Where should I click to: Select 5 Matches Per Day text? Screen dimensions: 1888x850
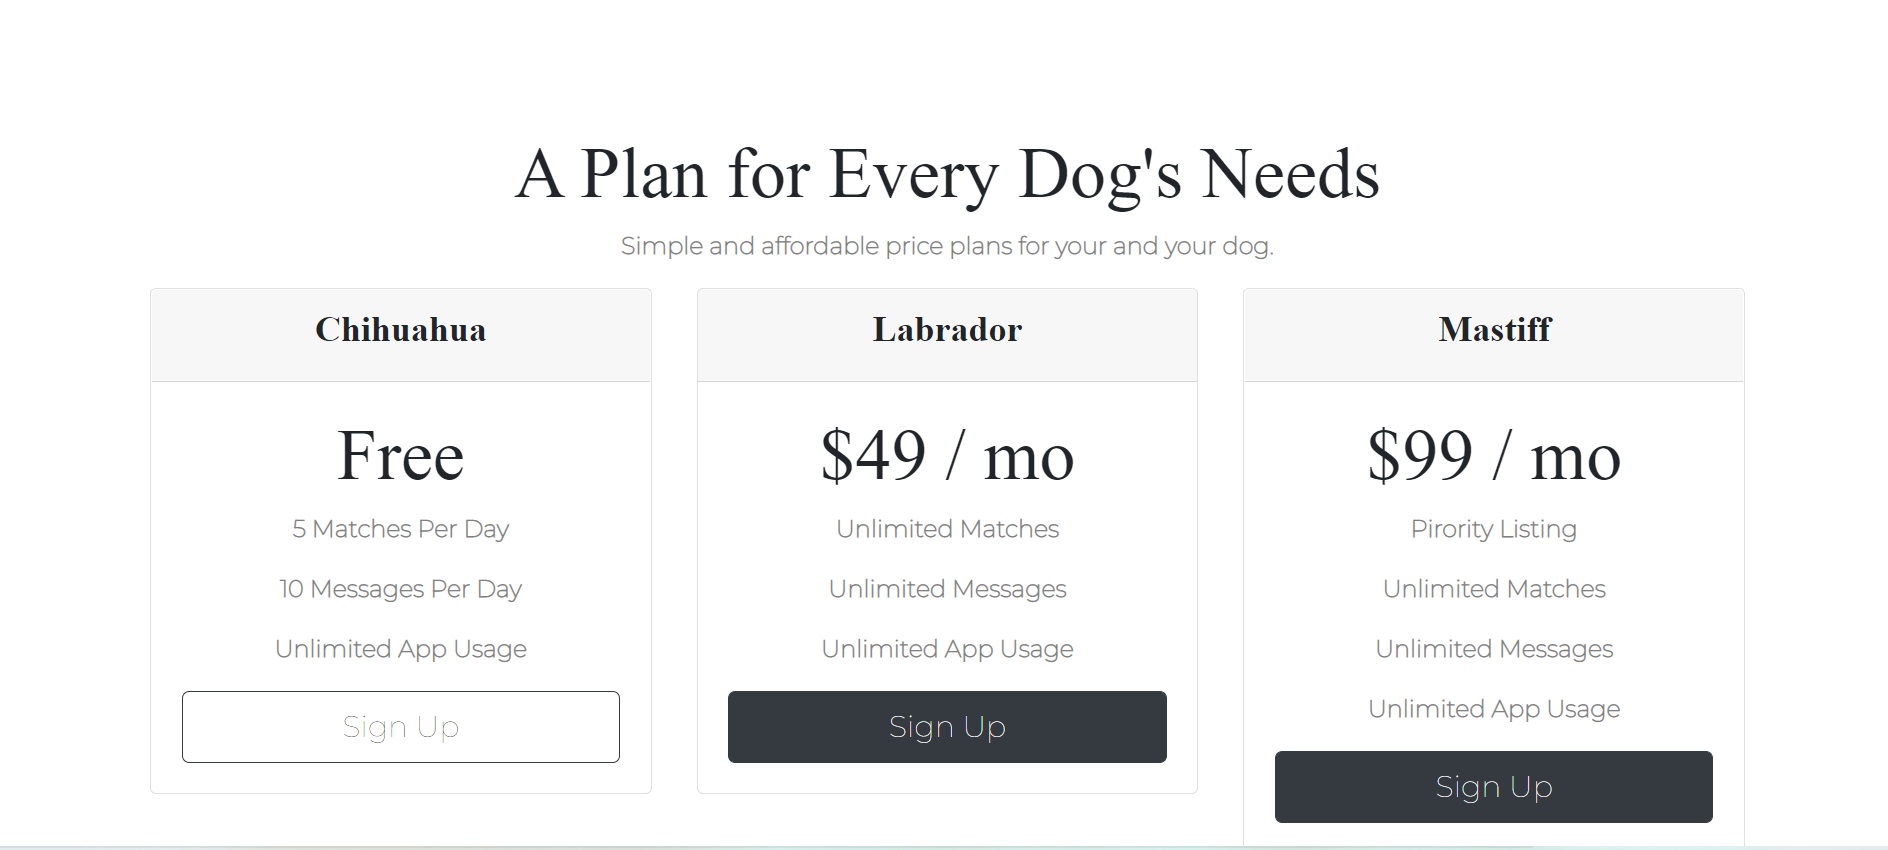point(400,529)
